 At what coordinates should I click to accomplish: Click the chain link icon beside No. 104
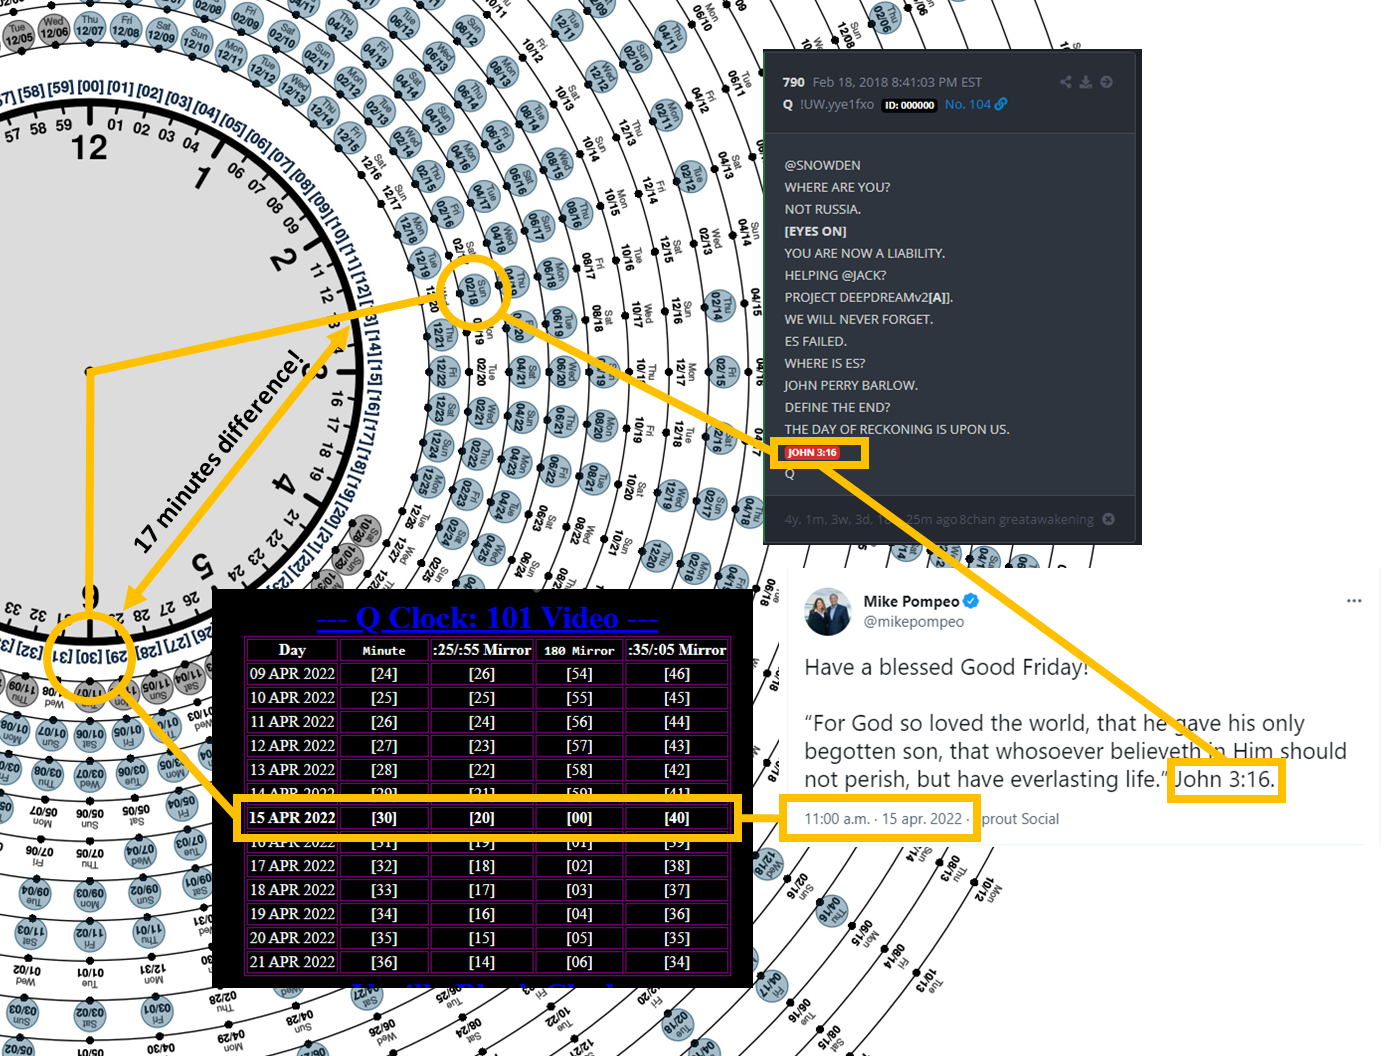point(1001,104)
